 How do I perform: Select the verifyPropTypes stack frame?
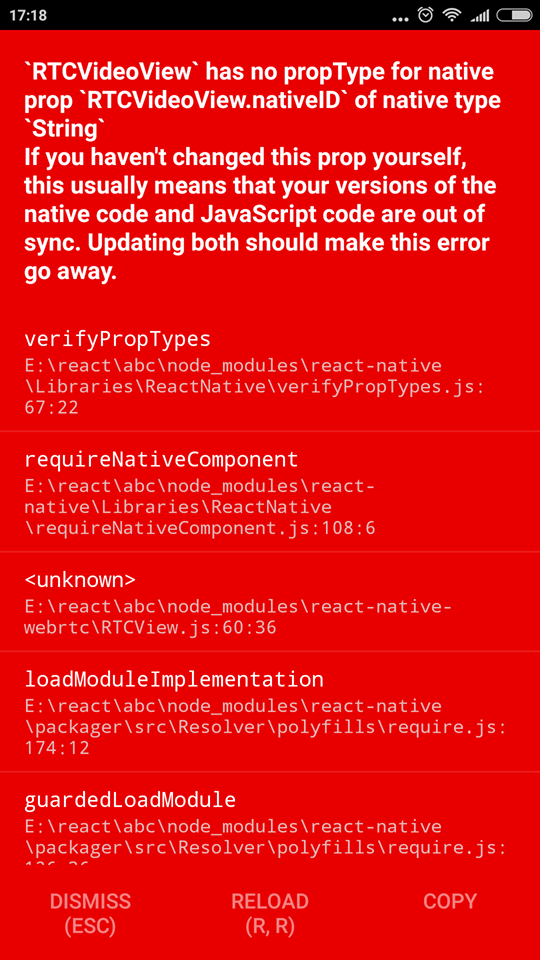click(x=270, y=372)
